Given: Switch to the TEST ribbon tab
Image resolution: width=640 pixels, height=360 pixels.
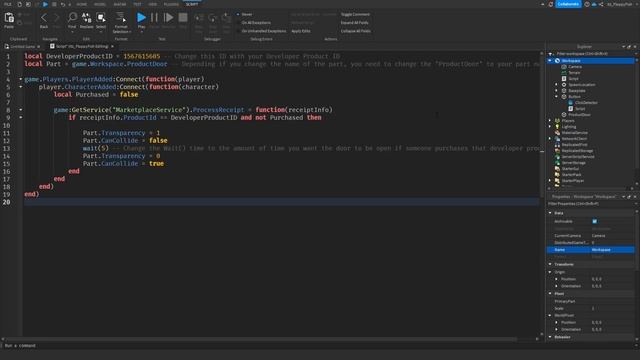Looking at the screenshot, I should point(137,4).
